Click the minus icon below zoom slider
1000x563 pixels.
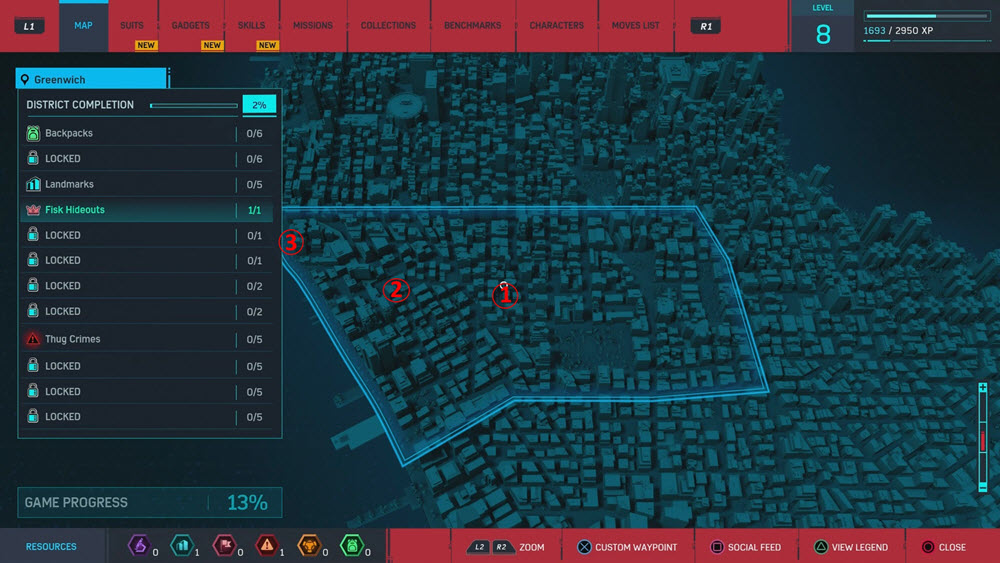[983, 487]
